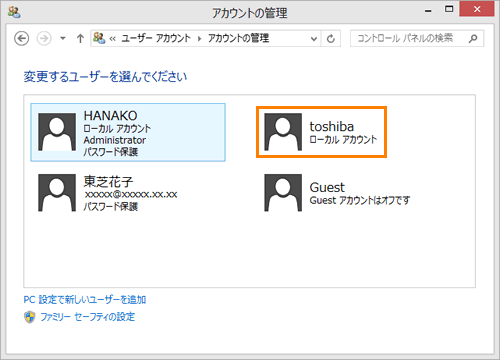
Task: Click Guest アカウントはオフです text
Action: pos(360,200)
